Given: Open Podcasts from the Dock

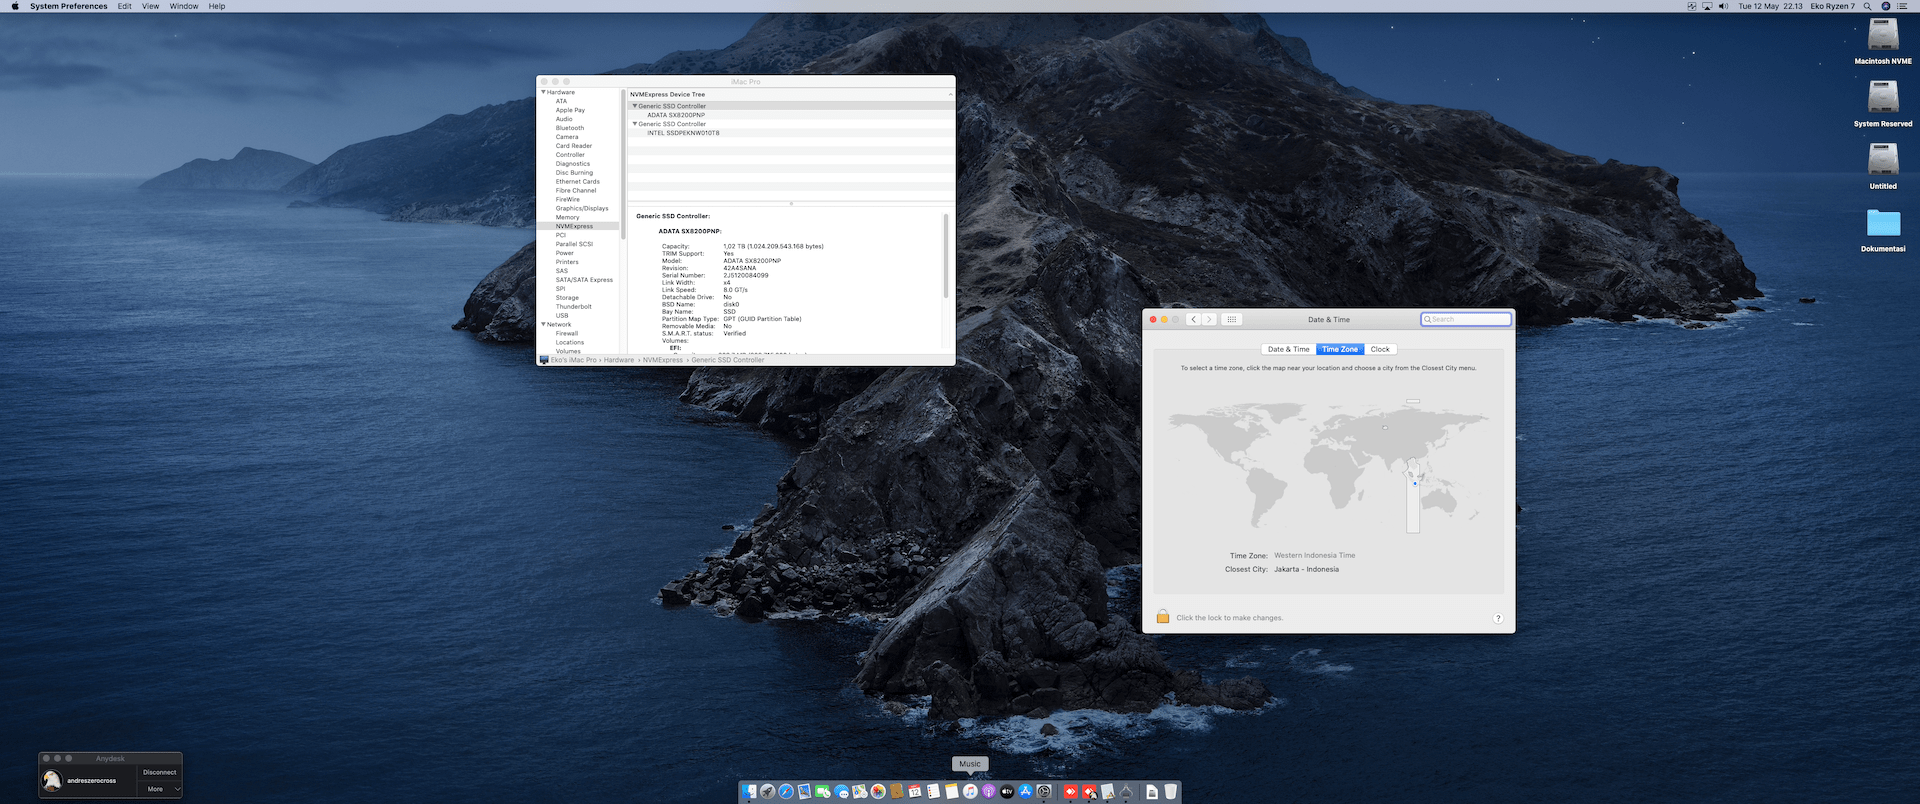Looking at the screenshot, I should [x=988, y=792].
